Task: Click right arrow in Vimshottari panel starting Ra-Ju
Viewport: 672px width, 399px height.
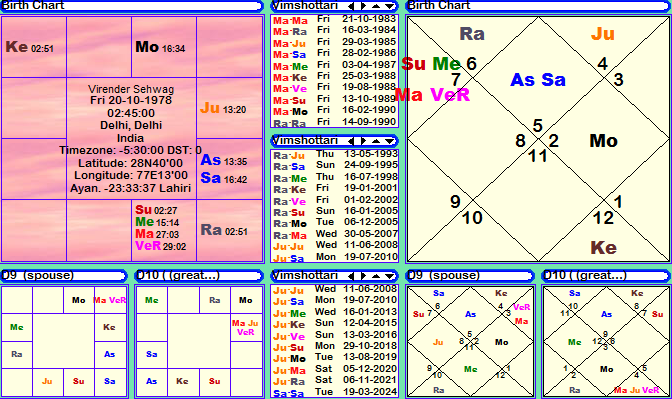Action: (x=363, y=141)
